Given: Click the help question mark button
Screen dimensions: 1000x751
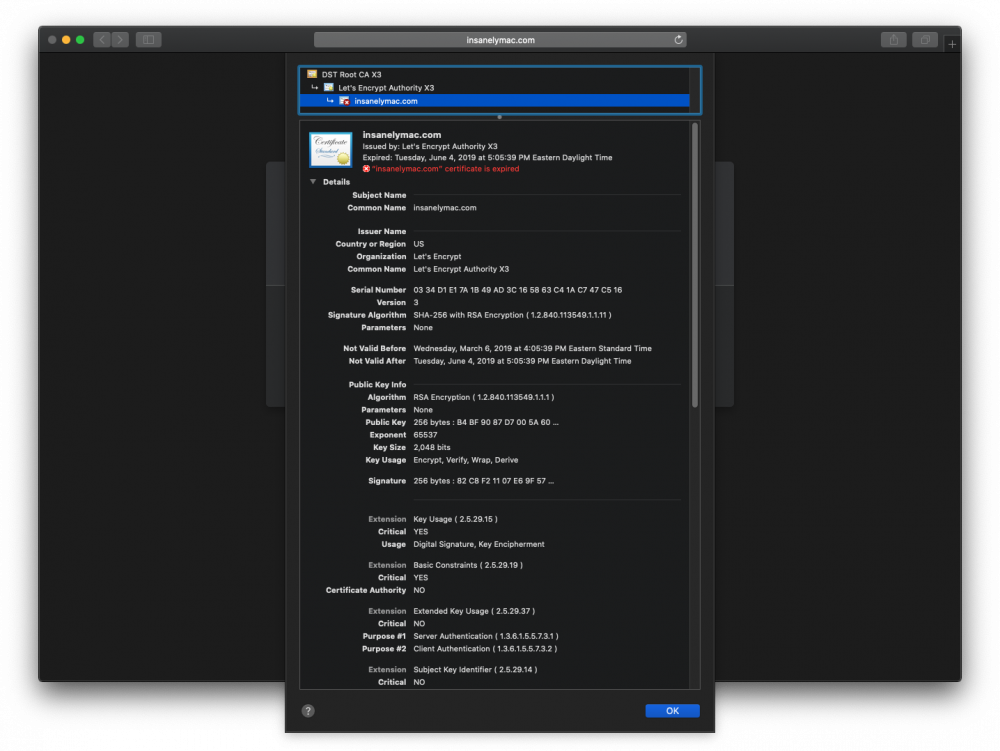Looking at the screenshot, I should coord(308,711).
